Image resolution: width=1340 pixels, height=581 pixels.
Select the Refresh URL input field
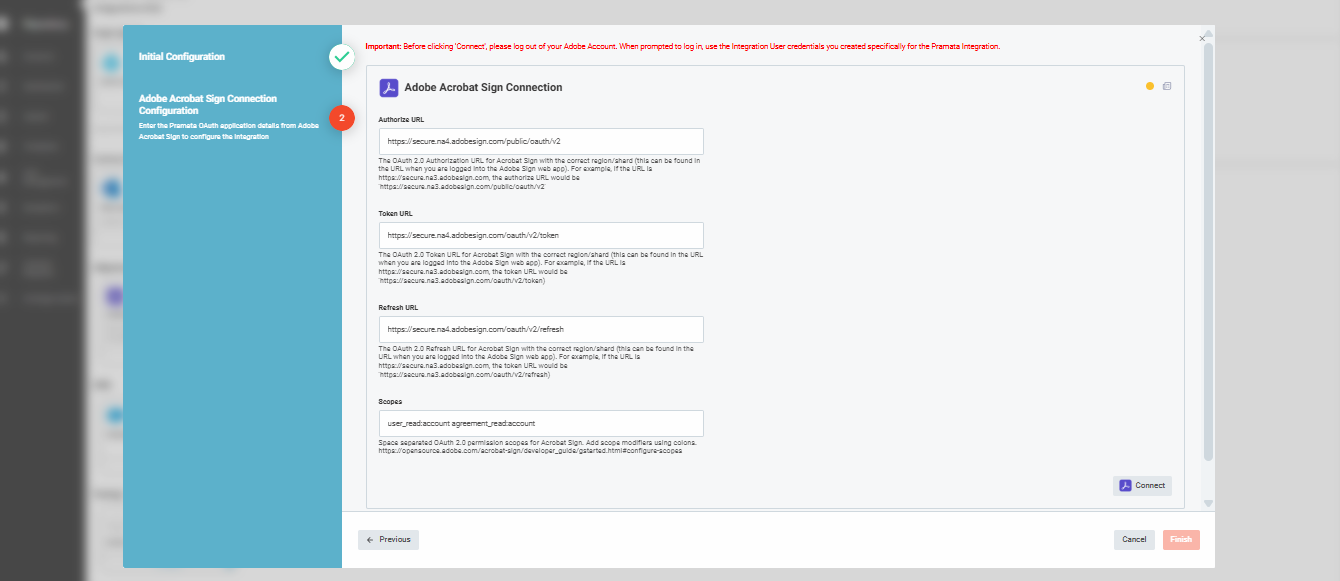[541, 329]
